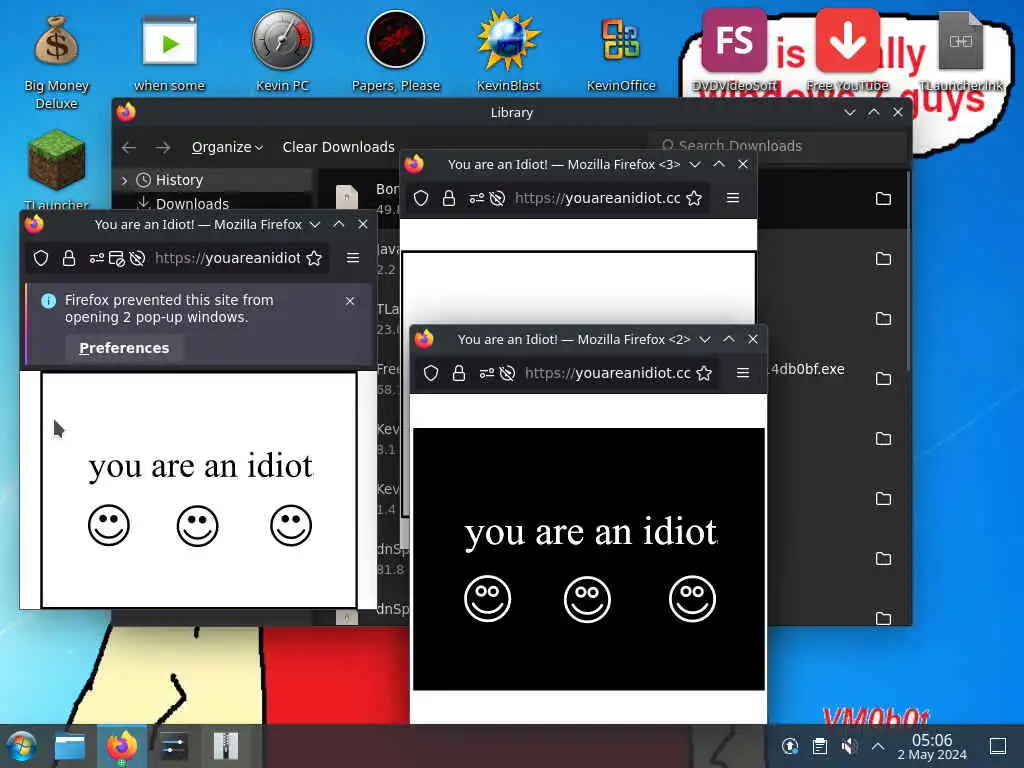The image size is (1024, 768).
Task: Open TLauncher Minecraft block desktop icon
Action: pyautogui.click(x=56, y=168)
